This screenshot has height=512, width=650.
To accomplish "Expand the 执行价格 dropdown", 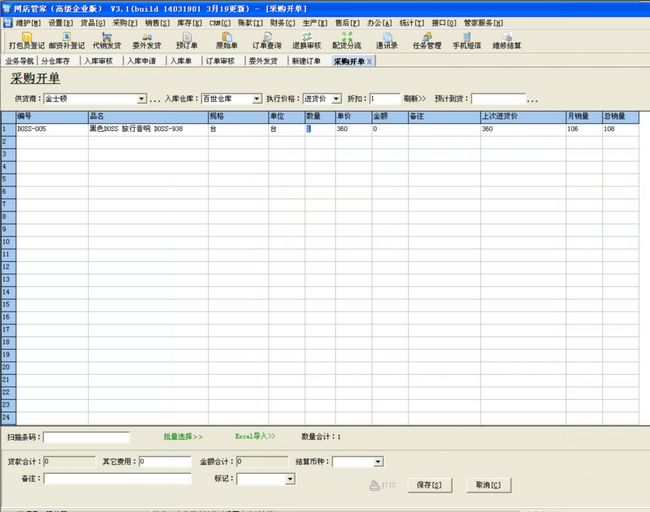I will click(x=337, y=99).
